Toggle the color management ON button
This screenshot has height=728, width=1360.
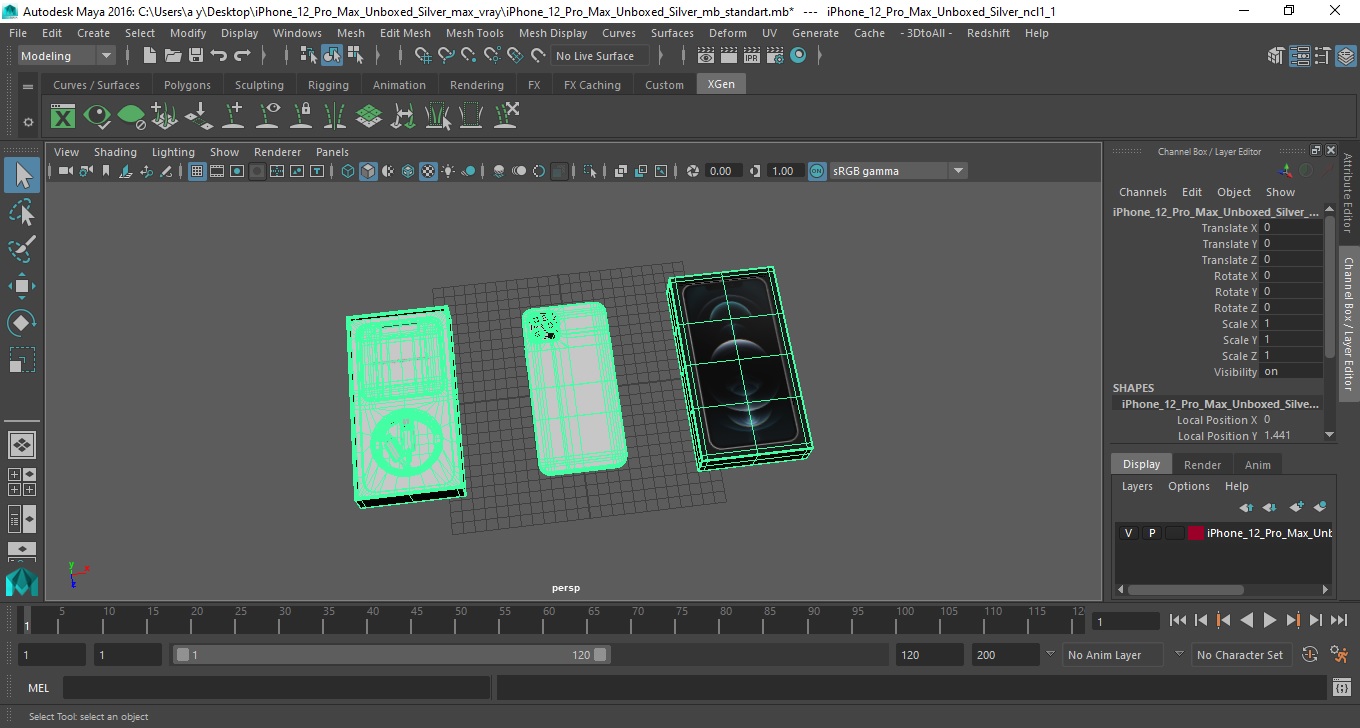click(x=817, y=171)
